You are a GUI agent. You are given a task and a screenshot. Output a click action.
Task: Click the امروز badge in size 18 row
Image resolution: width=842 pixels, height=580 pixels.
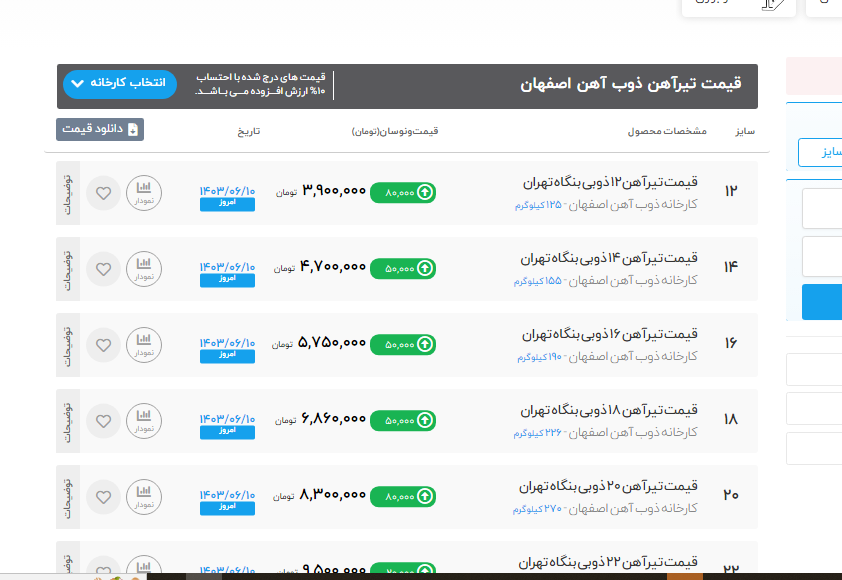[x=227, y=432]
